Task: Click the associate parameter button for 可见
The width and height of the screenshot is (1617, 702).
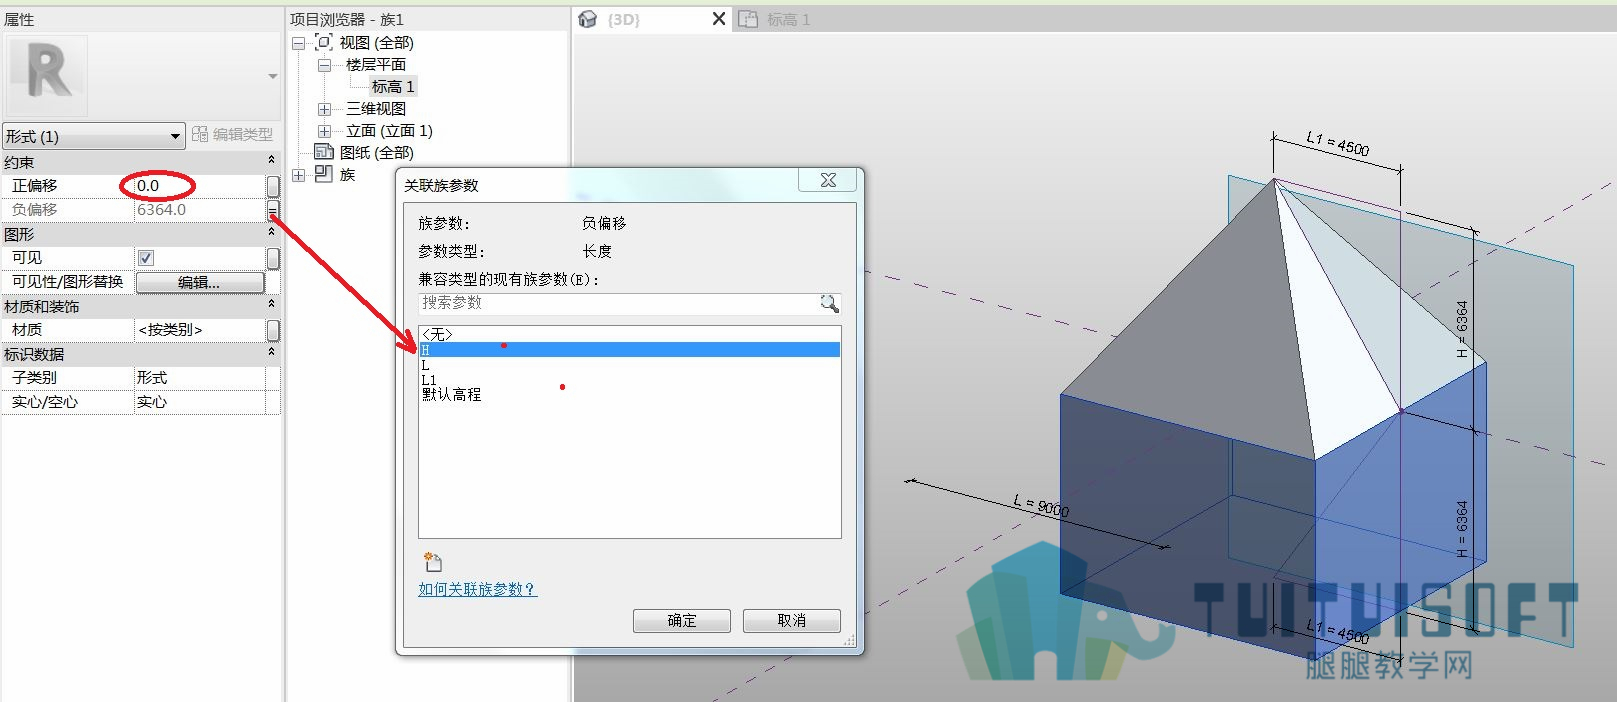Action: (273, 258)
